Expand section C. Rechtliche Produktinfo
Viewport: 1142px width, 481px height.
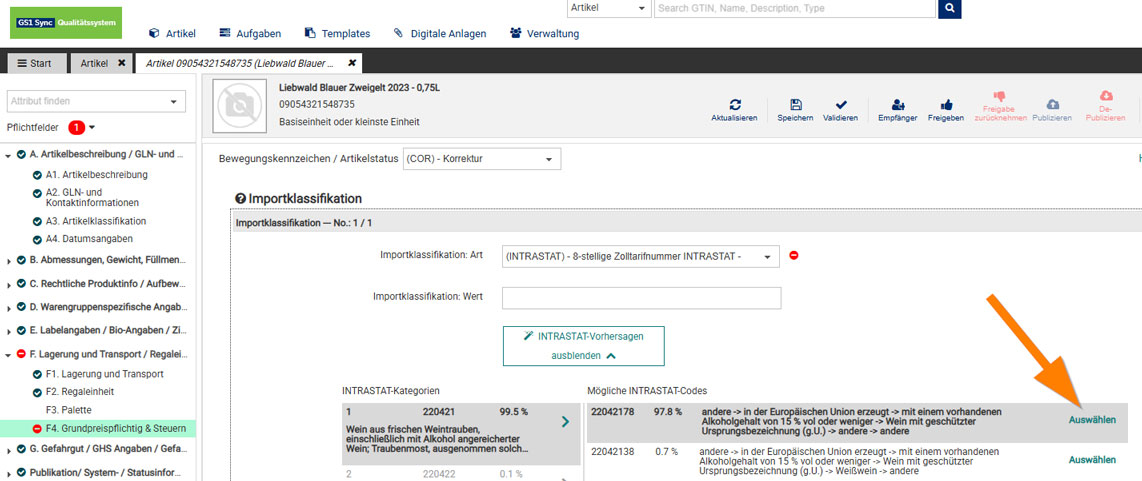8,284
